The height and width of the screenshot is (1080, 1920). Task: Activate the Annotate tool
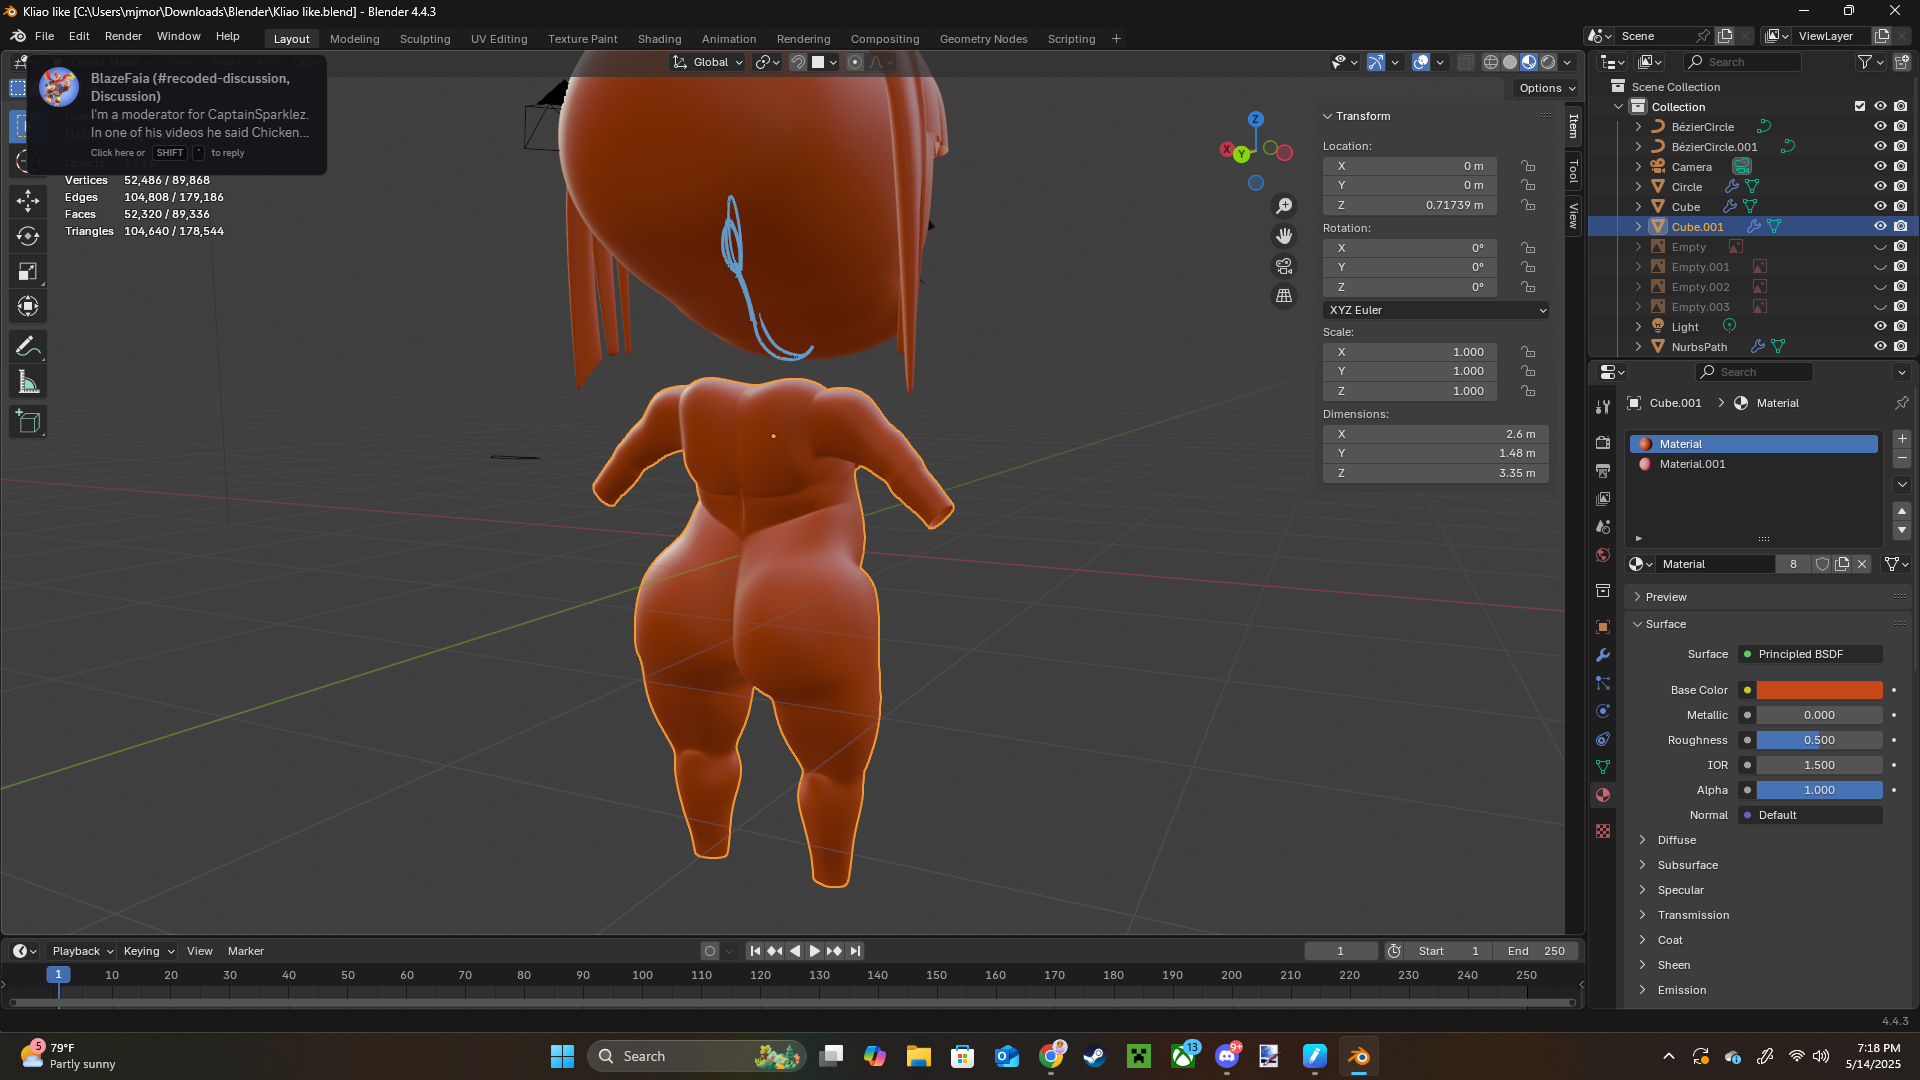(28, 347)
